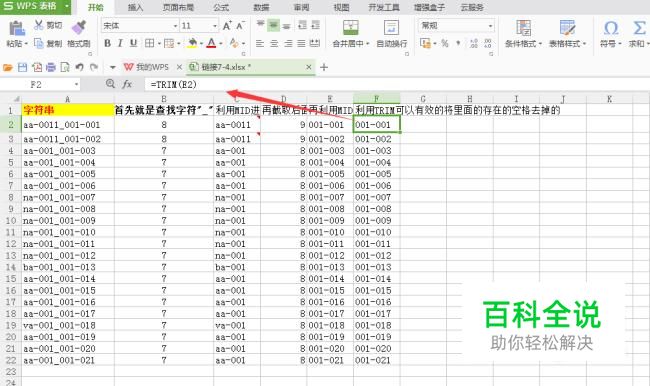Screen dimensions: 650x386
Task: Click the Cut (剪切) scissors icon
Action: (x=39, y=25)
